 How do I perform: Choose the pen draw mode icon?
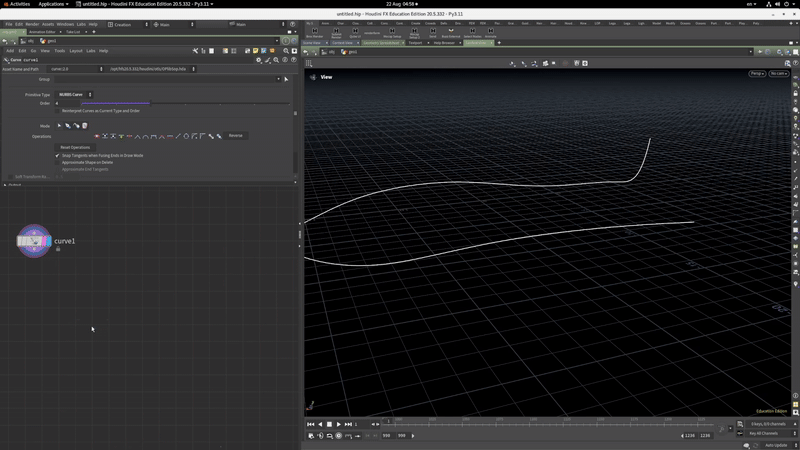(68, 126)
